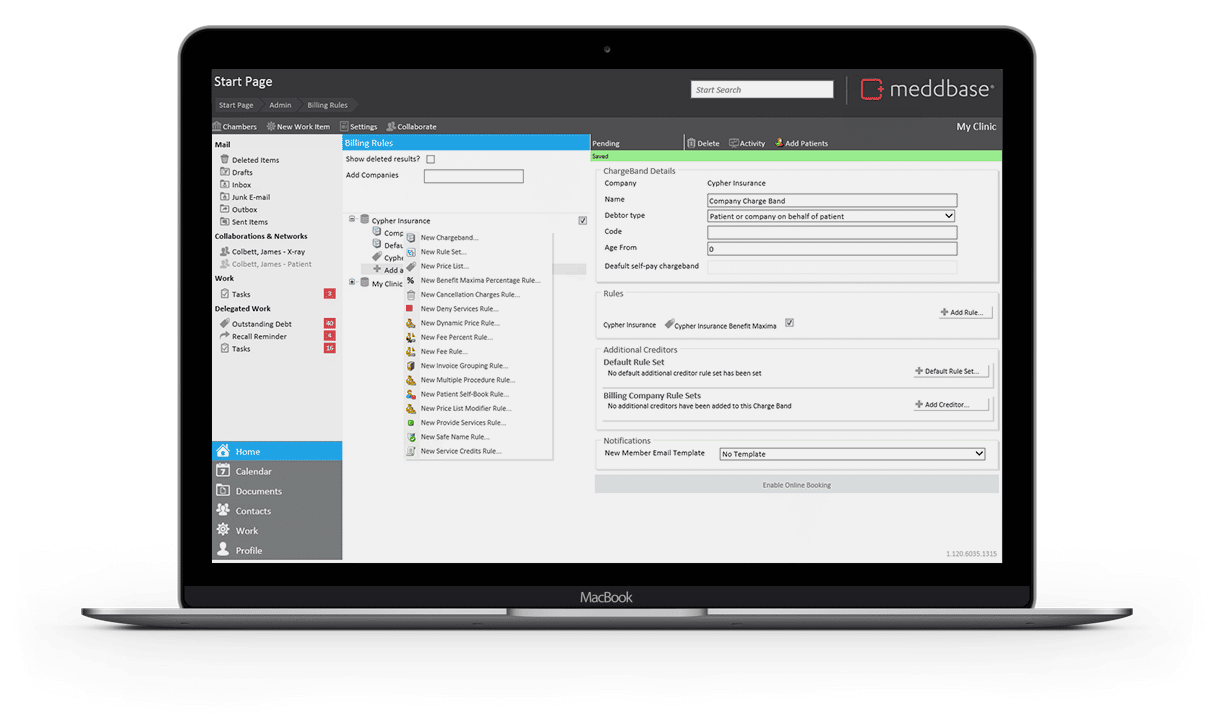Click the Enable Online Booking button
The image size is (1226, 721).
click(796, 485)
